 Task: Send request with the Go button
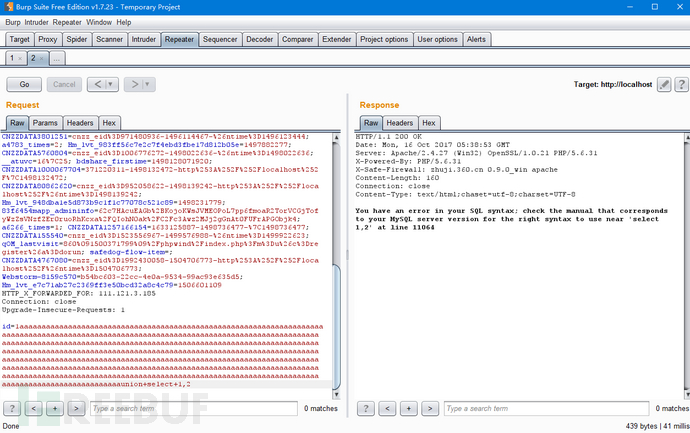coord(24,84)
